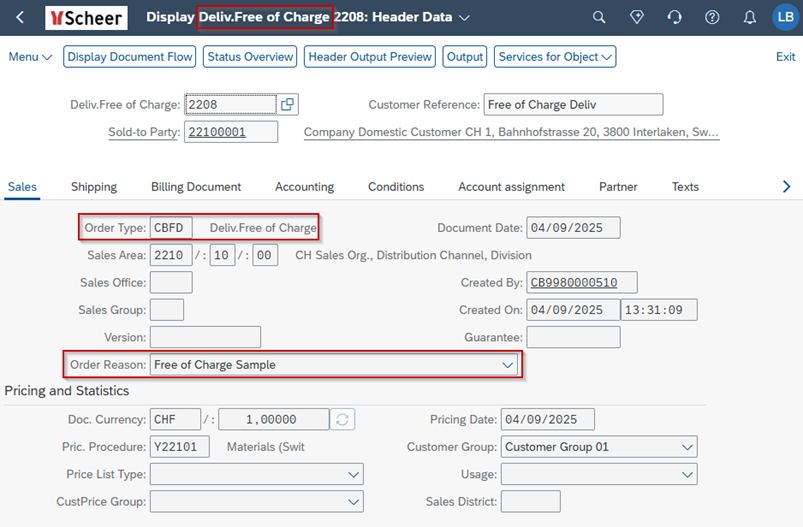Open the Account assignment tab

point(511,187)
